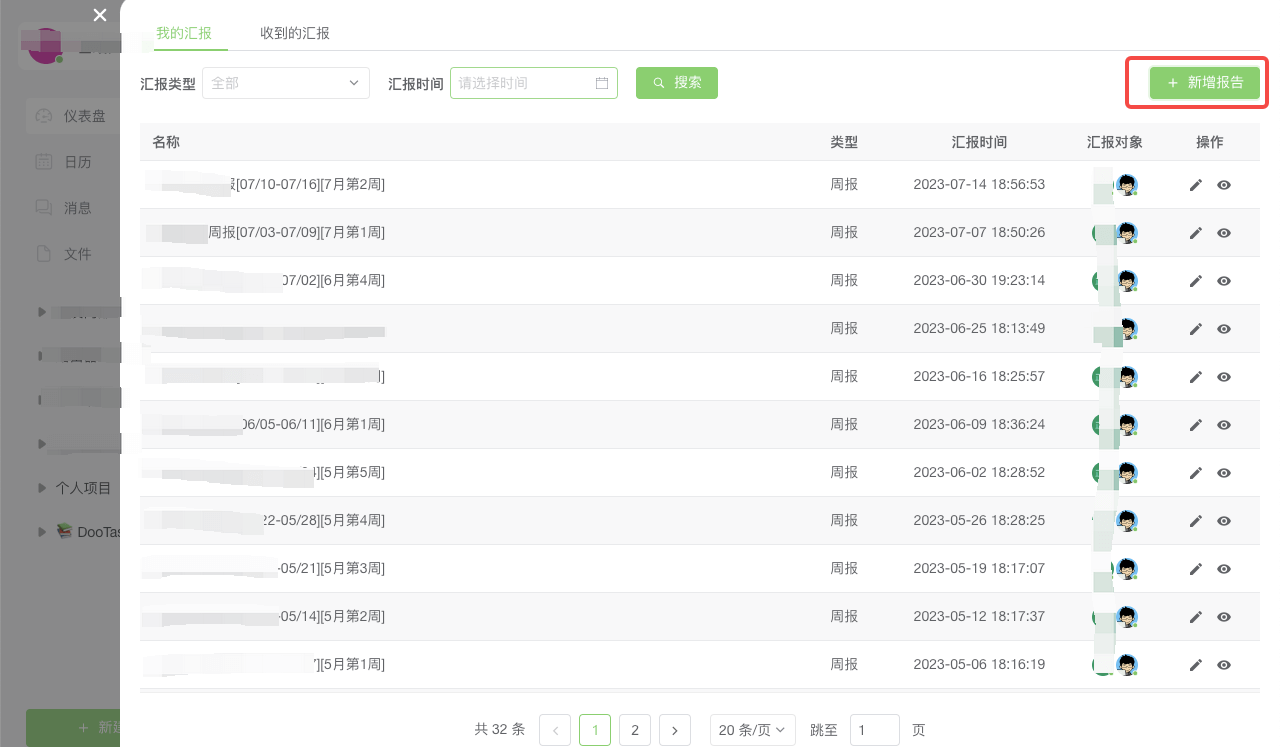
Task: View the 2023-05-19 report with eye icon
Action: pos(1224,569)
